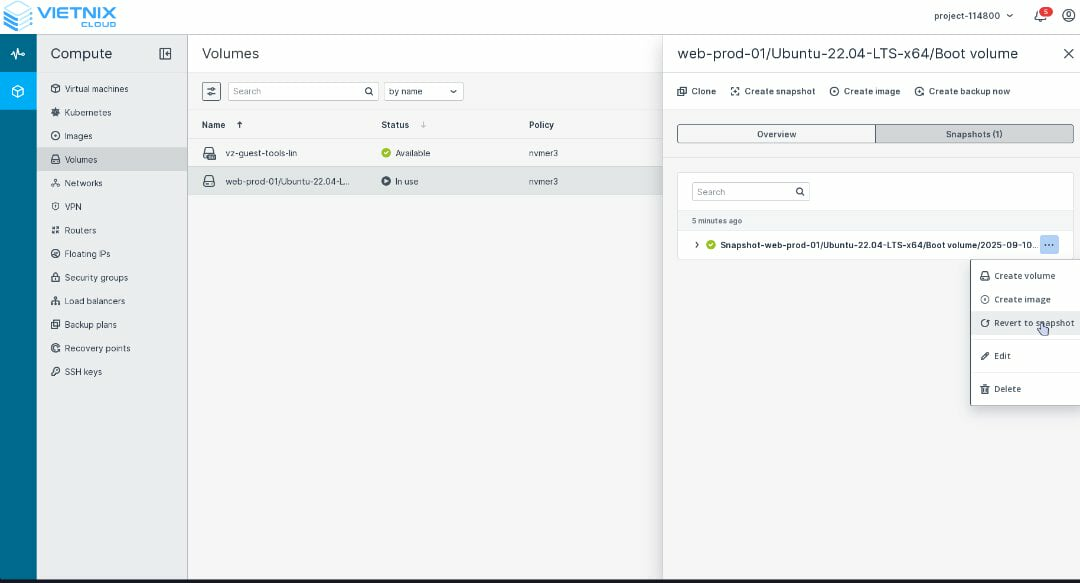Open the user account icon
Viewport: 1080px width, 583px height.
click(1068, 16)
